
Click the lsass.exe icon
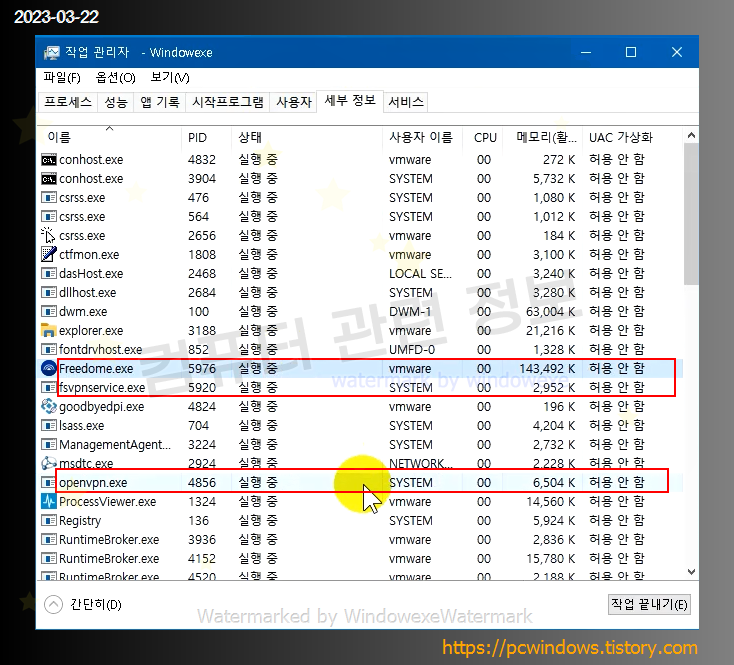[49, 425]
